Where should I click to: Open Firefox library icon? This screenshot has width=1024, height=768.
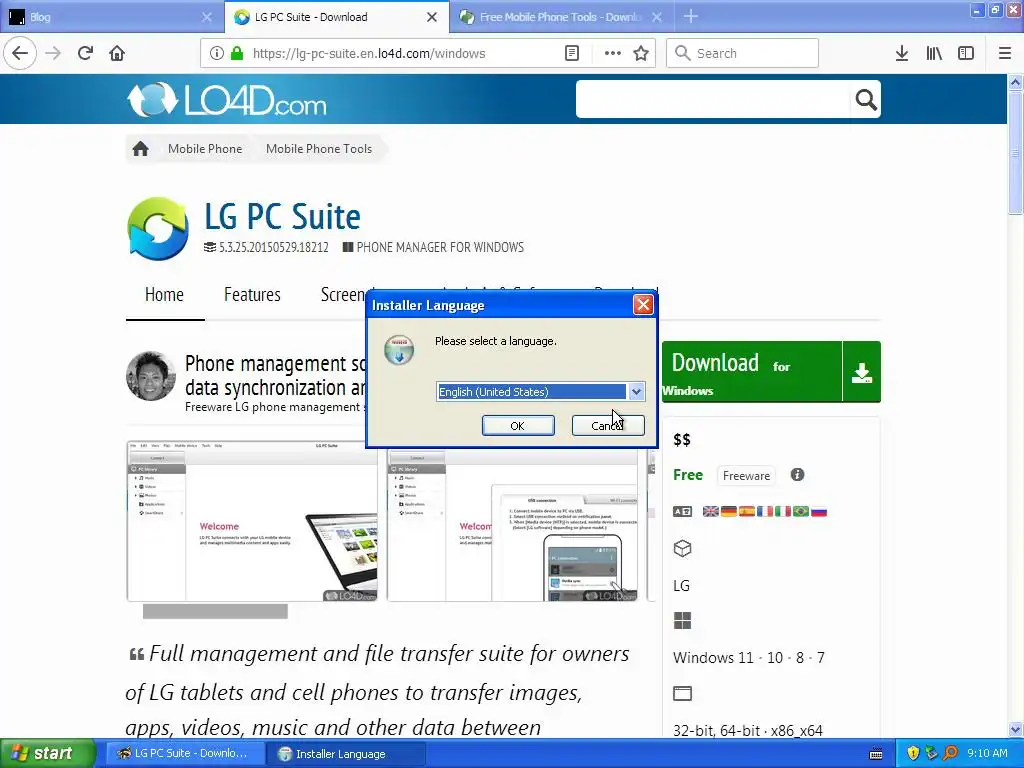934,53
